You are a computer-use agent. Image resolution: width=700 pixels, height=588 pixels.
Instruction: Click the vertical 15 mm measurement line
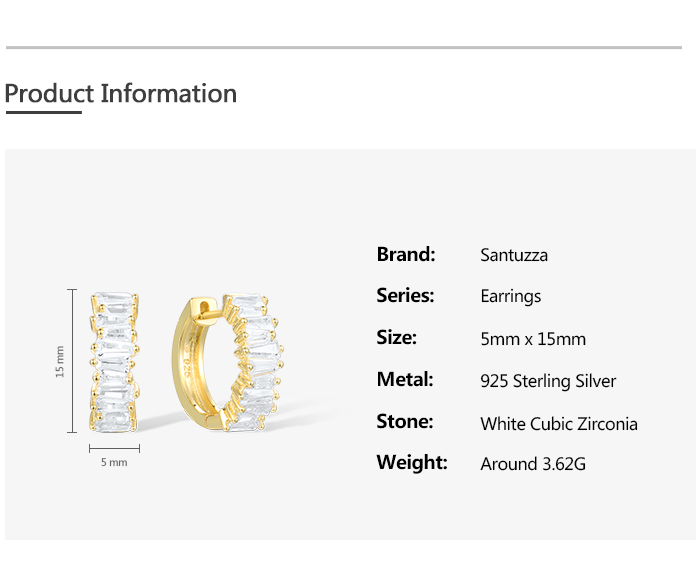[72, 362]
